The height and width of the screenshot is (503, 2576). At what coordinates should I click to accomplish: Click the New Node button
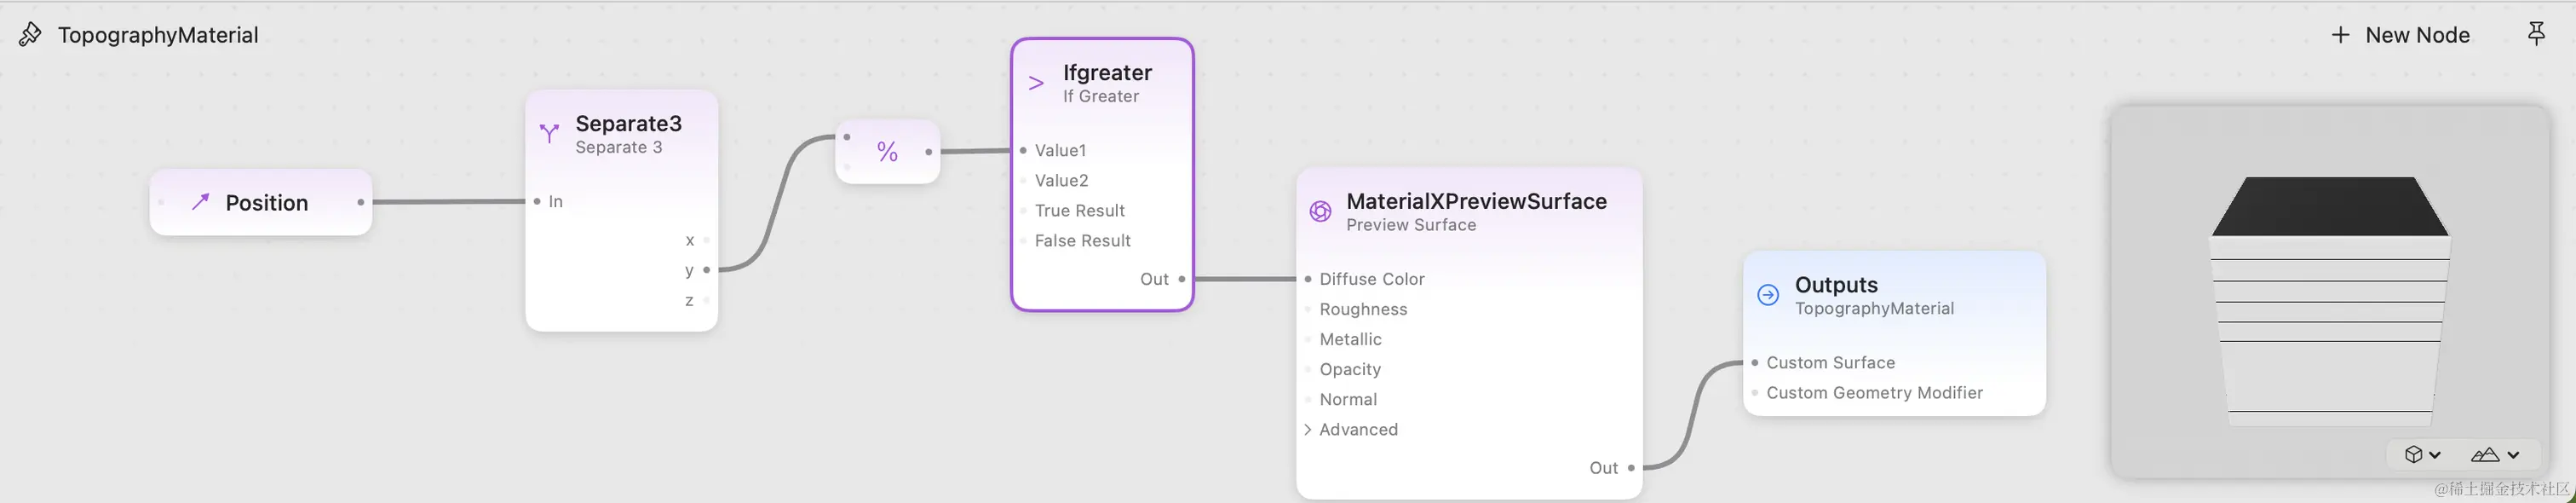pos(2400,35)
